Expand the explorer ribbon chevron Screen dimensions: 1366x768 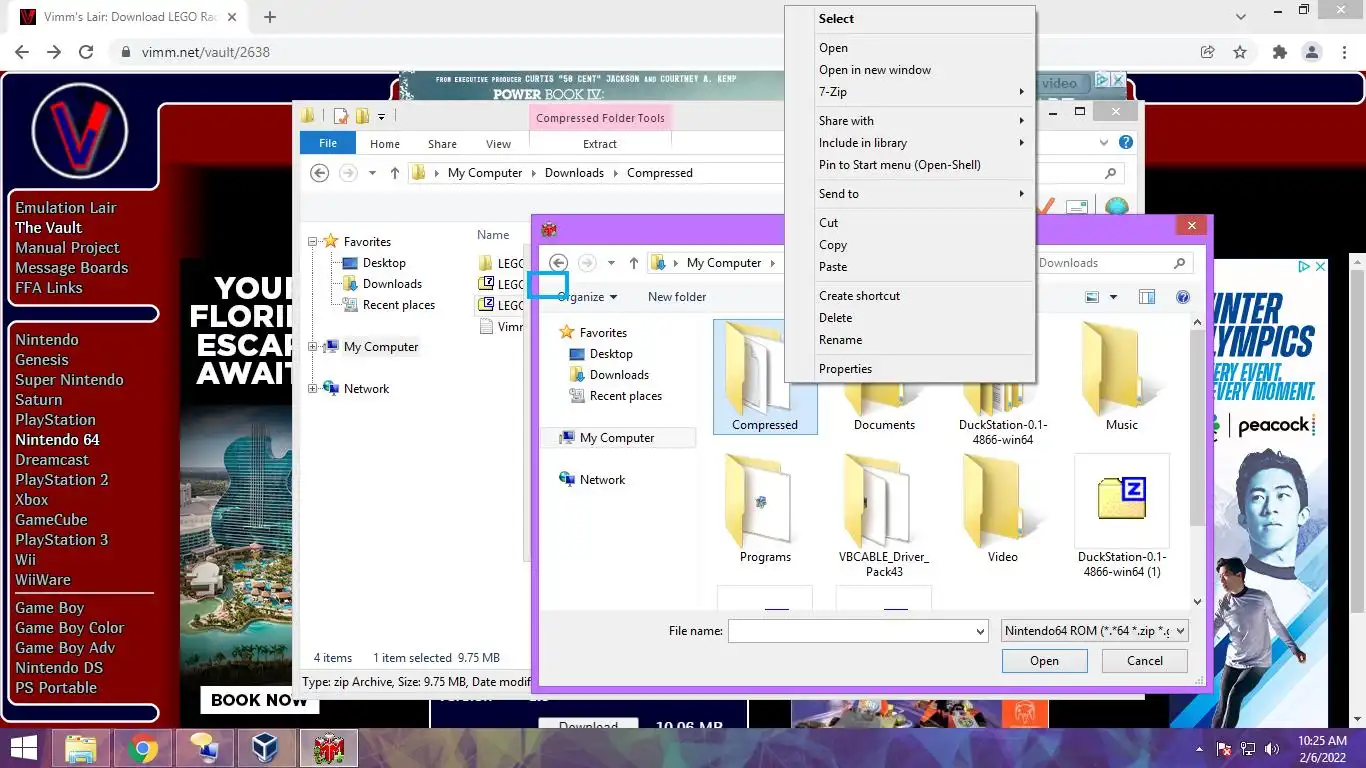[1102, 143]
